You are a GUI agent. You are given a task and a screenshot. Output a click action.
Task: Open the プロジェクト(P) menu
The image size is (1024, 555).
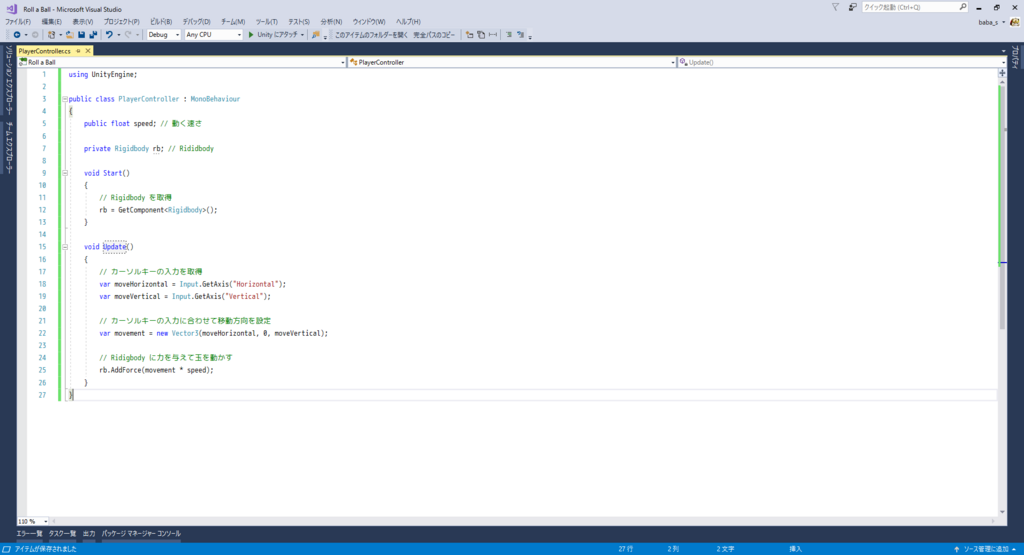(x=121, y=22)
